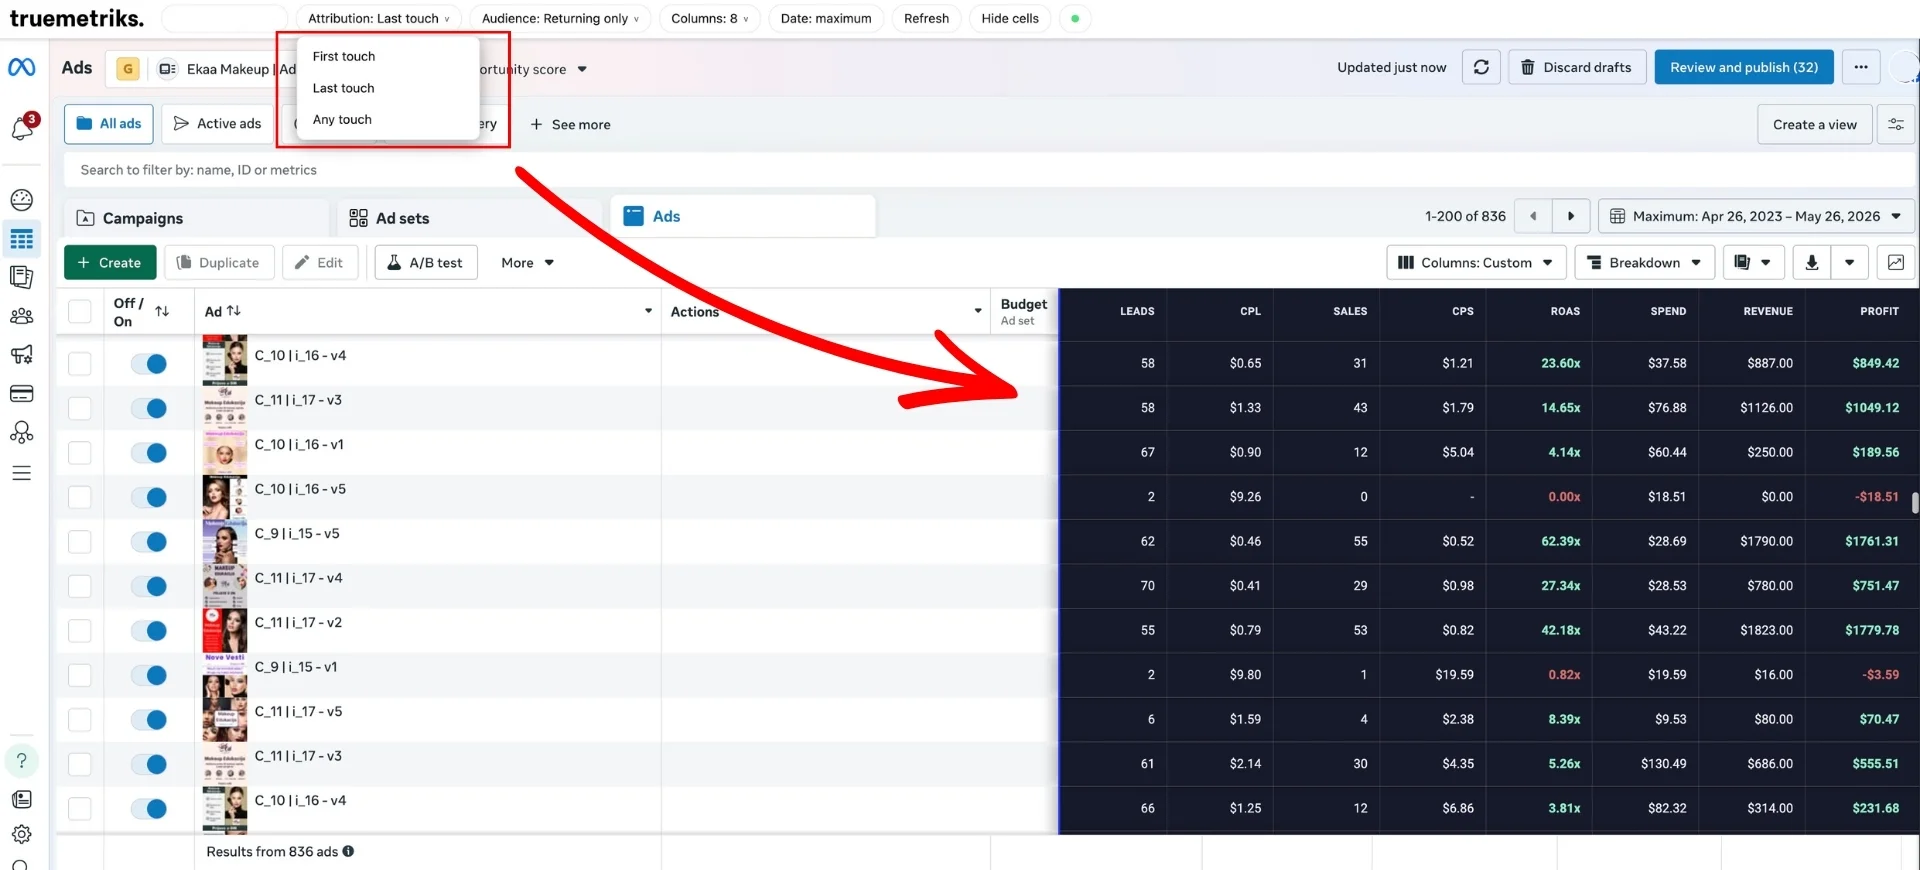
Task: Click profit value $1761.31
Action: click(1871, 541)
